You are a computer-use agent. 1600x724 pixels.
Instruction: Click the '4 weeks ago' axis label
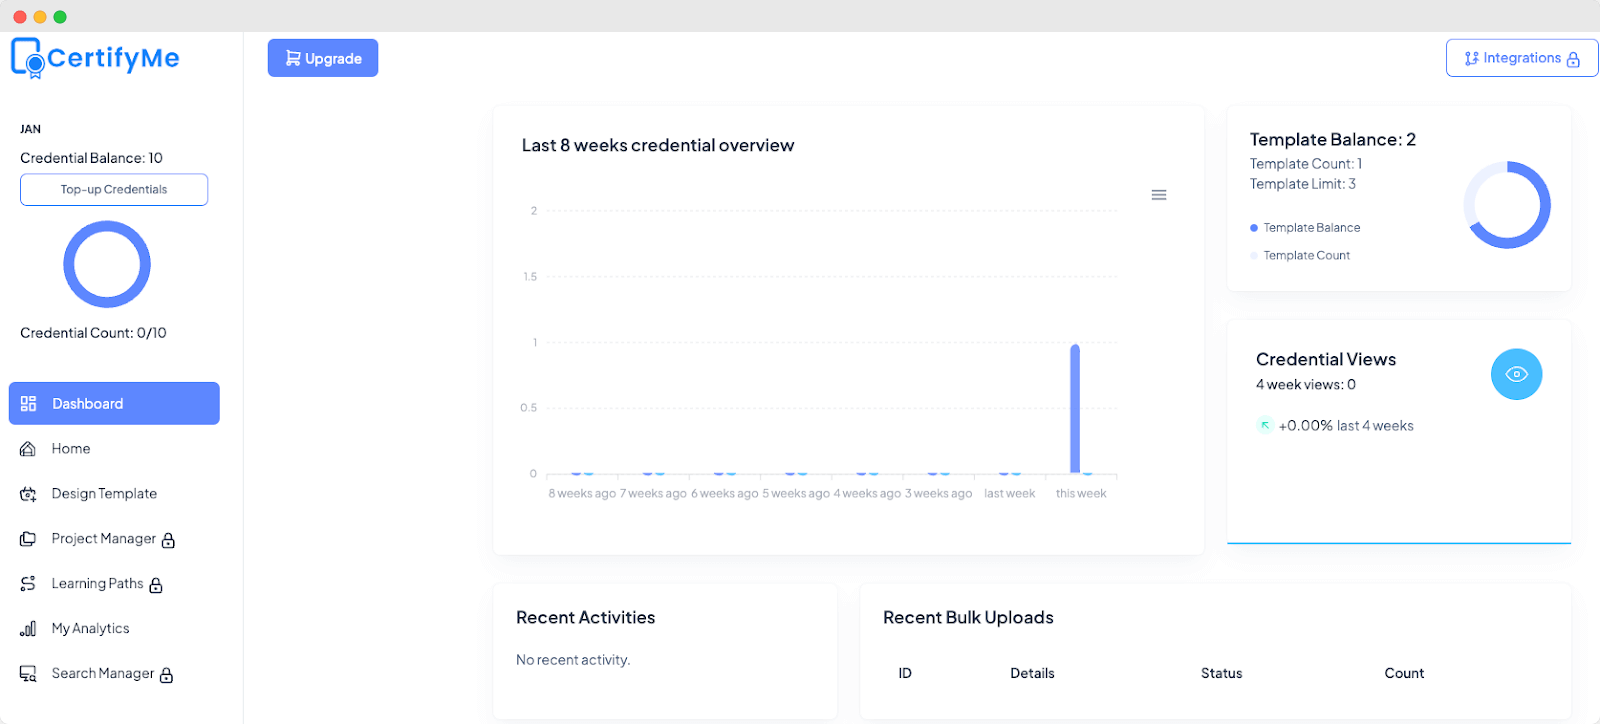867,494
